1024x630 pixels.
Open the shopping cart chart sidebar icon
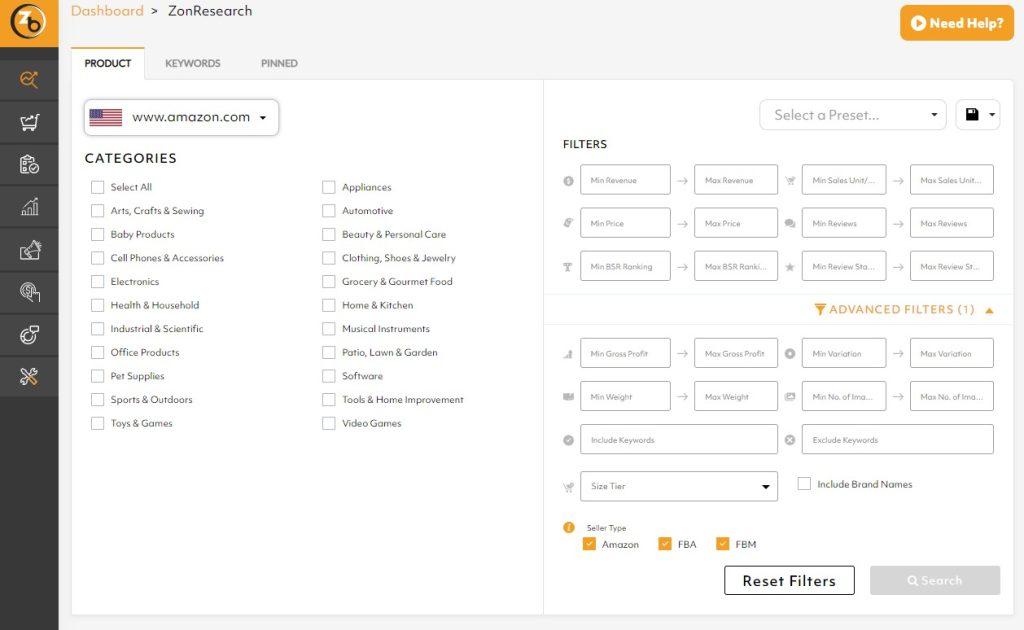(x=29, y=123)
